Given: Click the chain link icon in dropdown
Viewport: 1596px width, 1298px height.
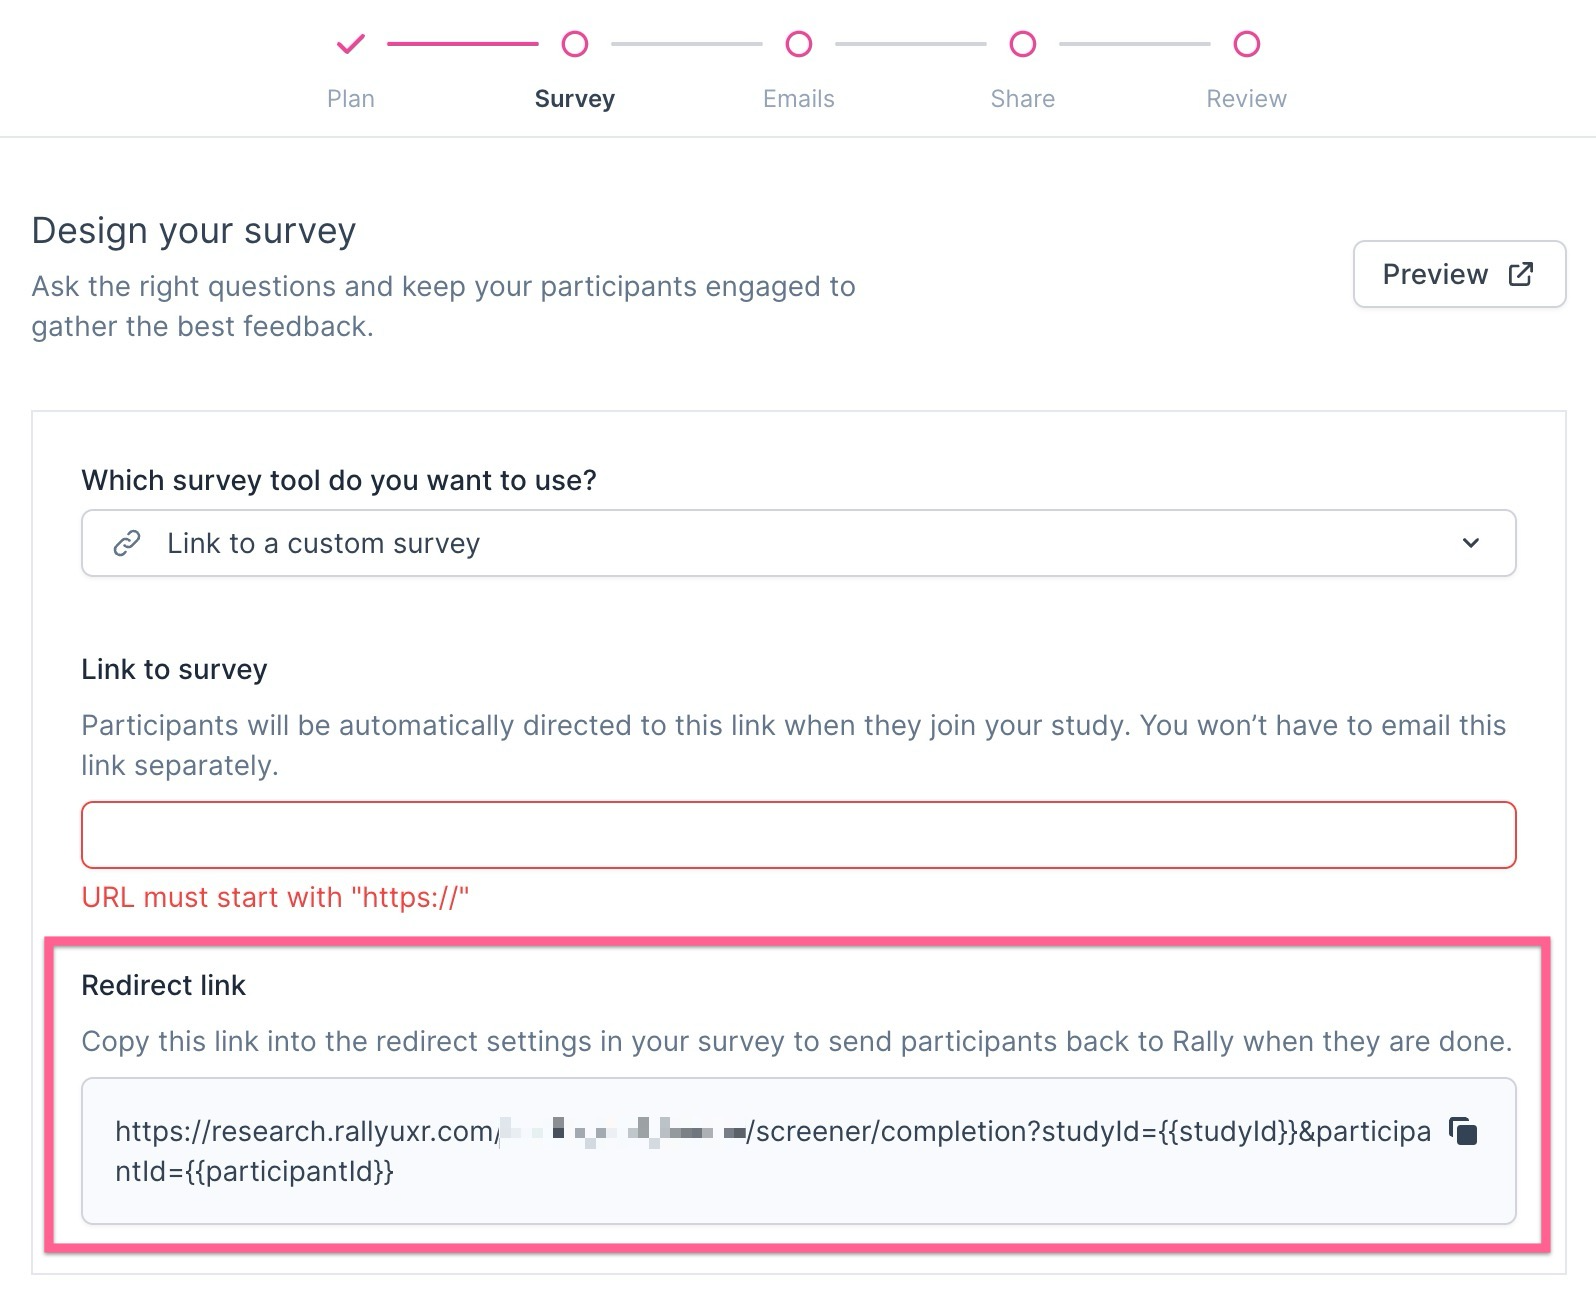Looking at the screenshot, I should coord(127,543).
